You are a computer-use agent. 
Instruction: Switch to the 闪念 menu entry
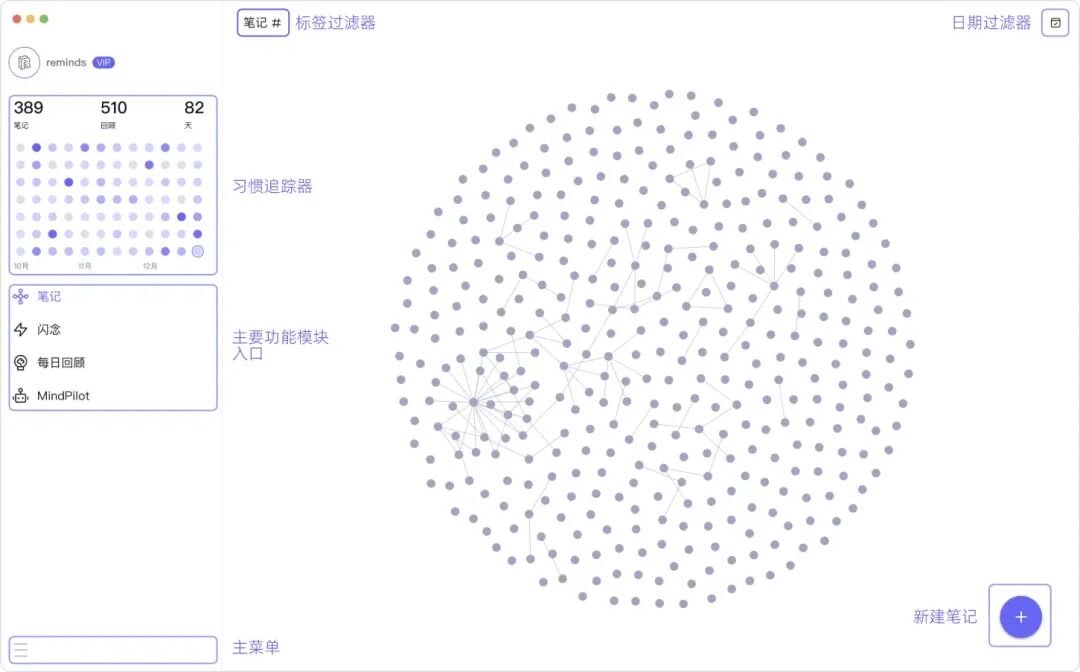pyautogui.click(x=48, y=329)
